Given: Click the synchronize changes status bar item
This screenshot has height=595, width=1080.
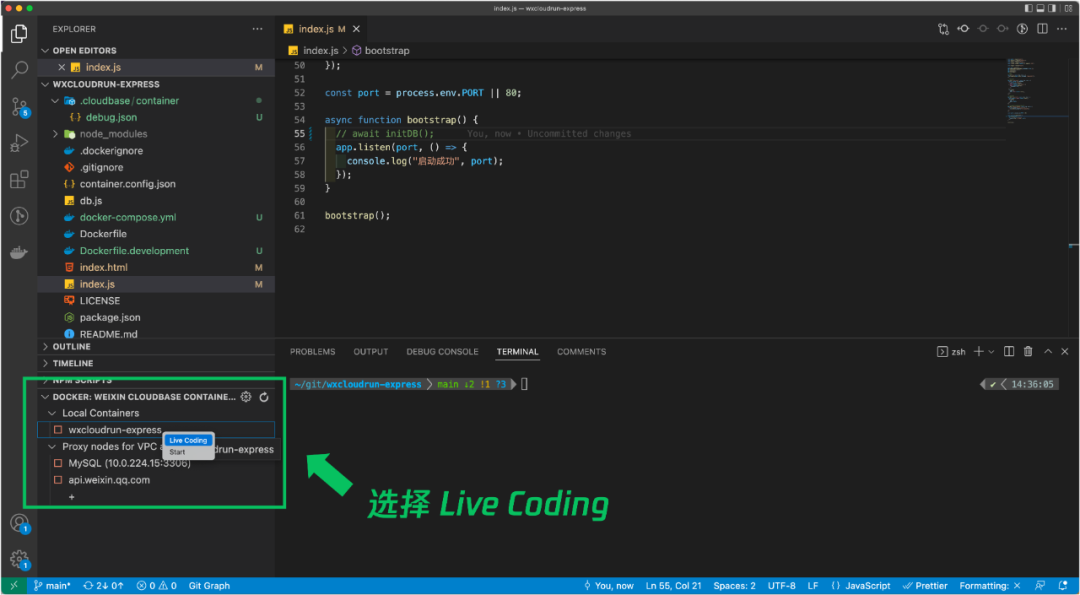Looking at the screenshot, I should (103, 585).
